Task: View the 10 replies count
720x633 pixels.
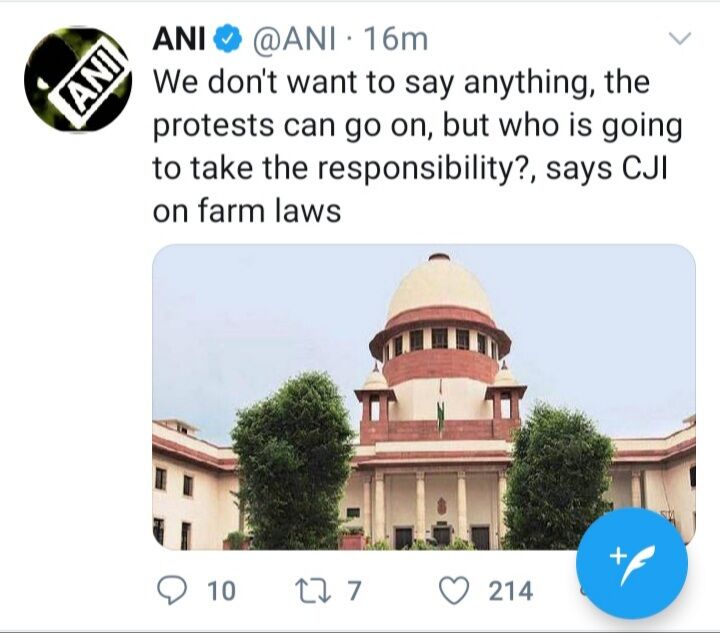Action: [x=221, y=591]
